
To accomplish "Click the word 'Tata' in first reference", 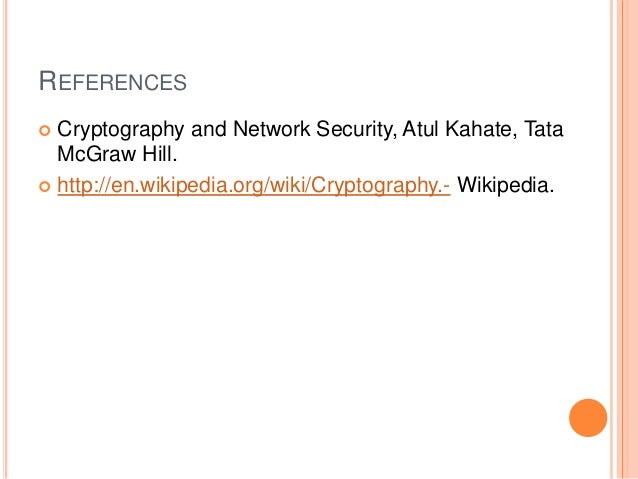I will (544, 129).
